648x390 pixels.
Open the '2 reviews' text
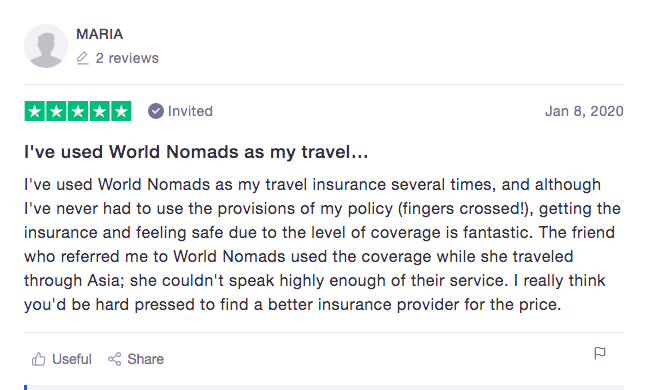pos(127,58)
